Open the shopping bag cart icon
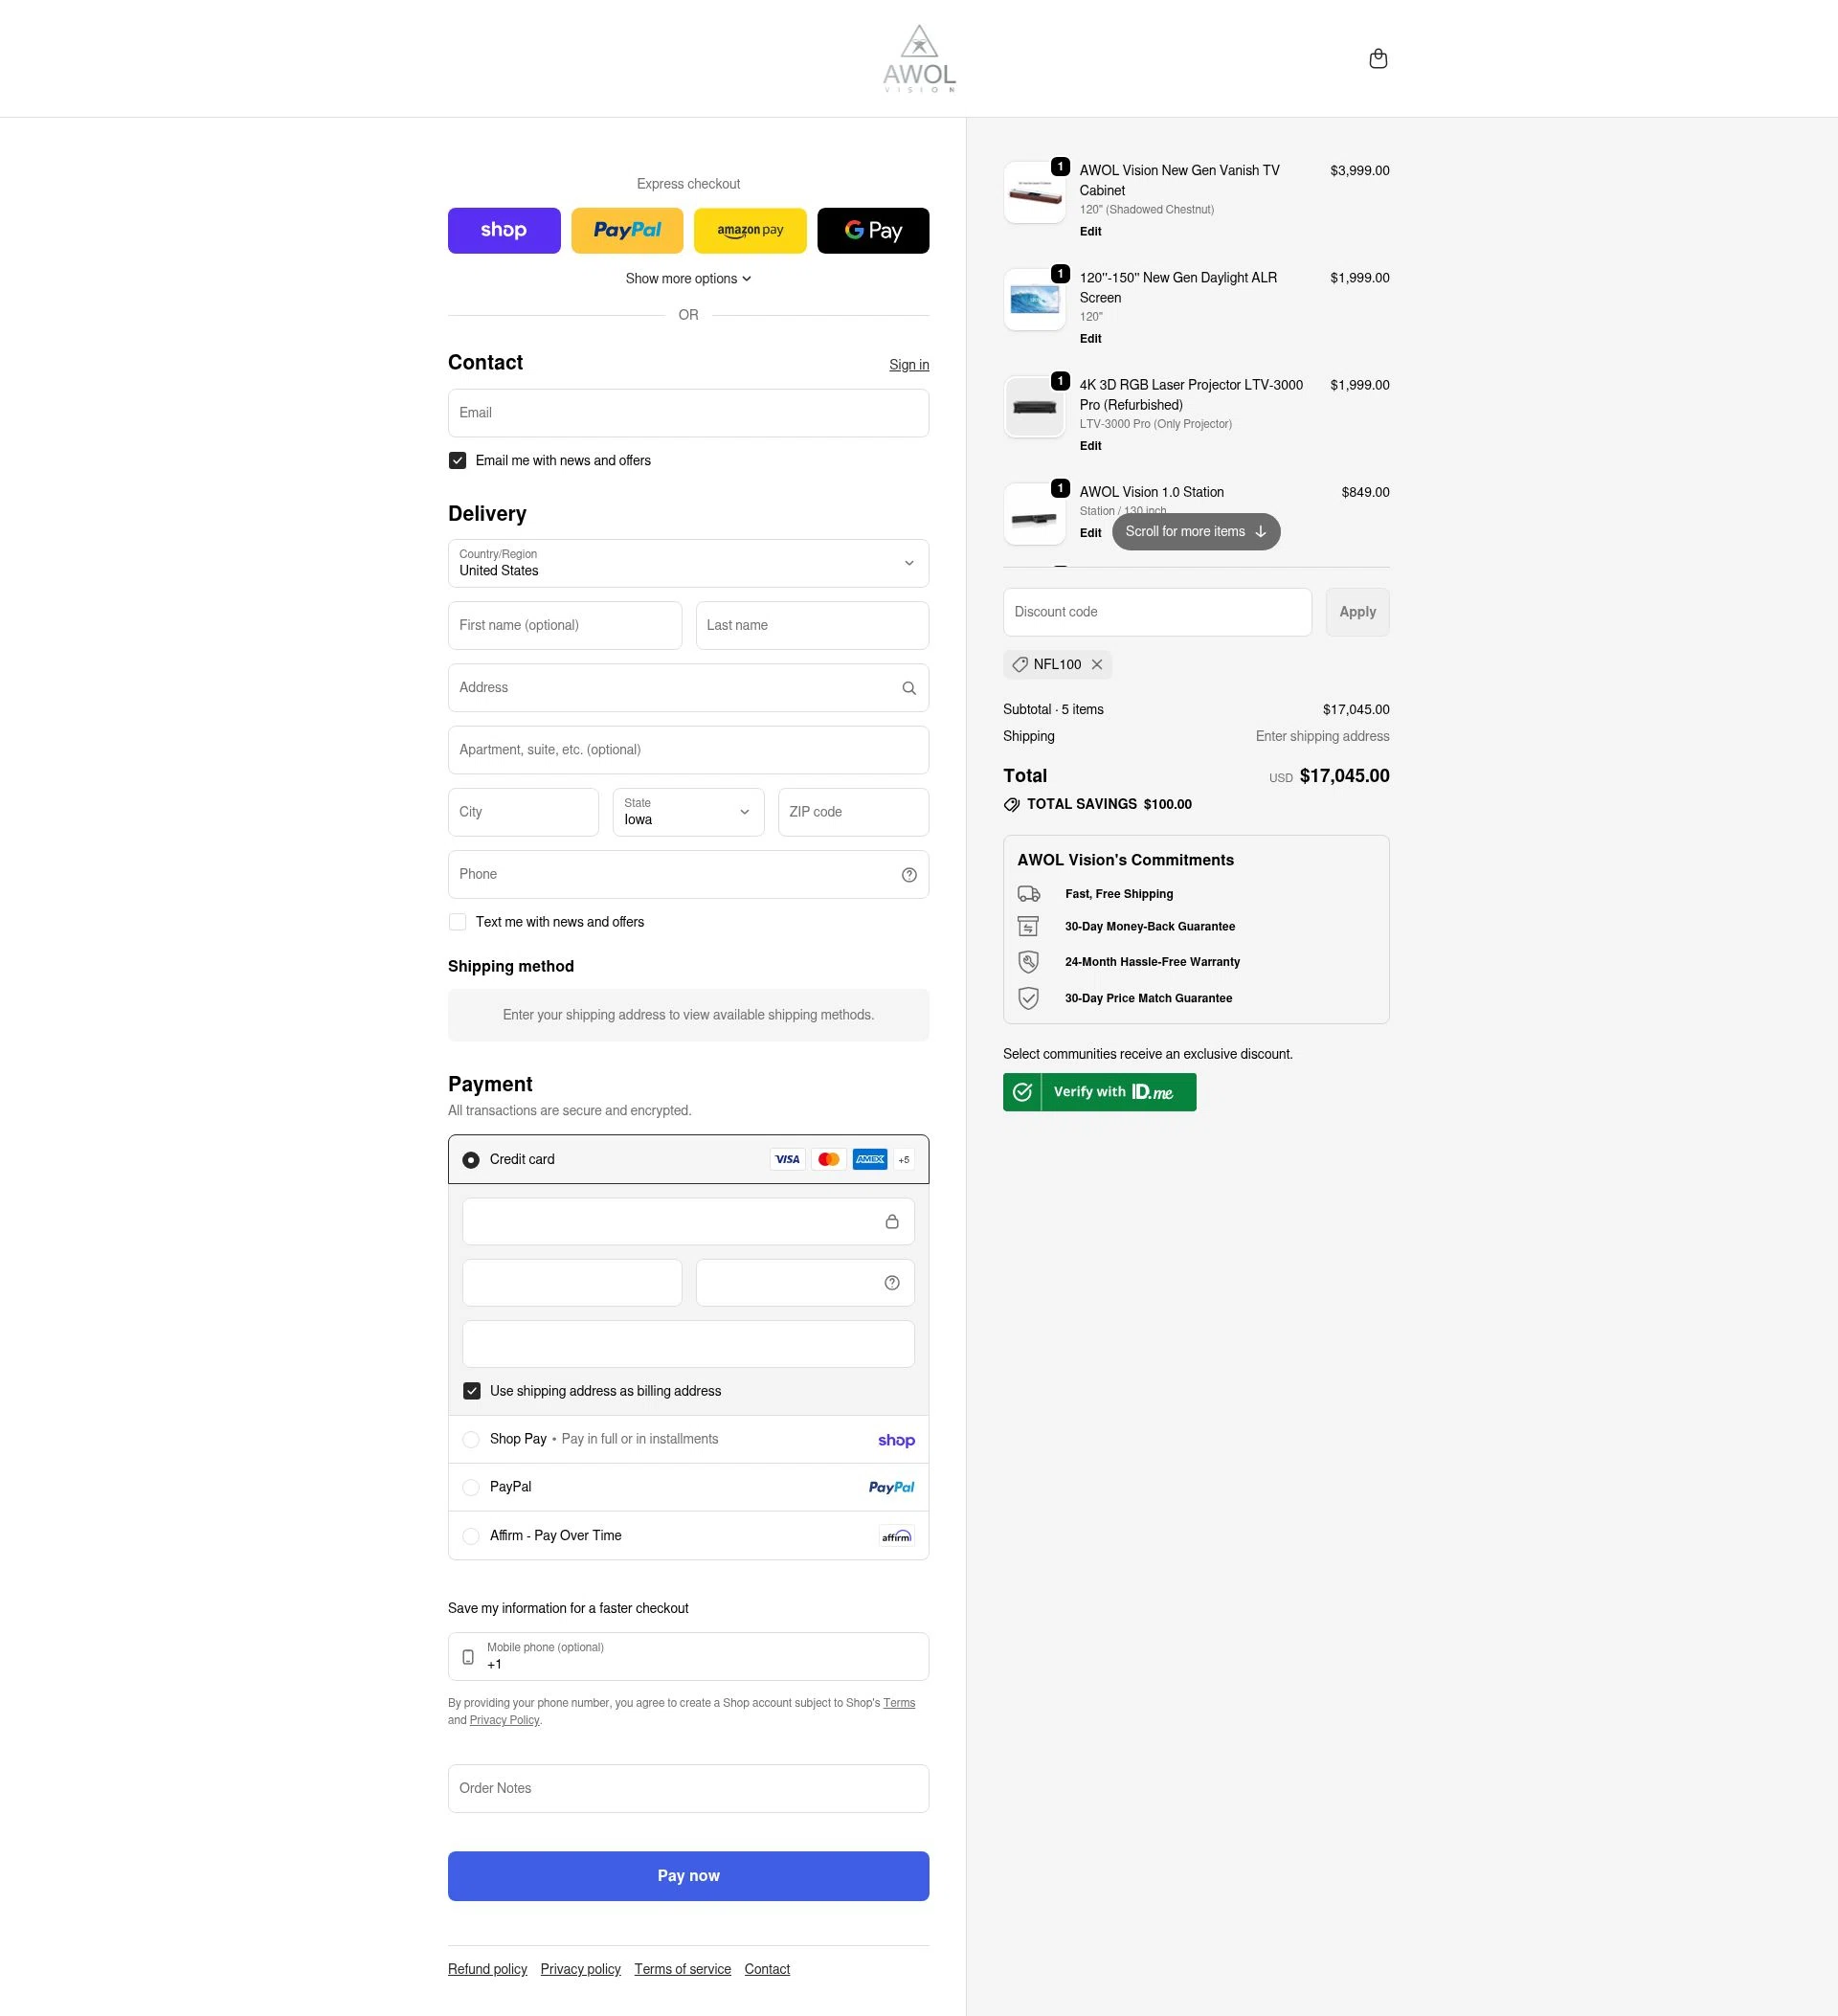 pyautogui.click(x=1377, y=59)
